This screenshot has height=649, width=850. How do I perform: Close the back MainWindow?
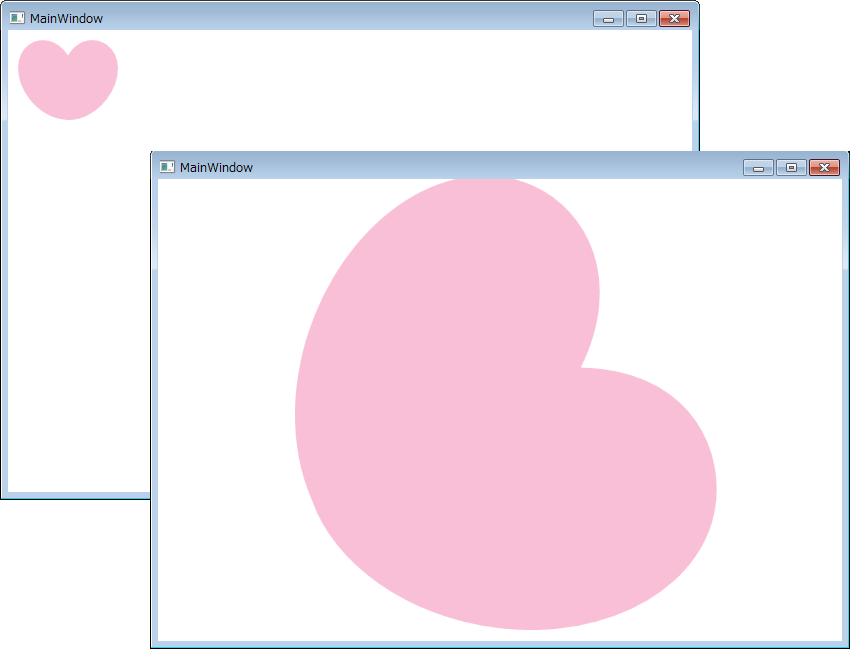point(674,18)
